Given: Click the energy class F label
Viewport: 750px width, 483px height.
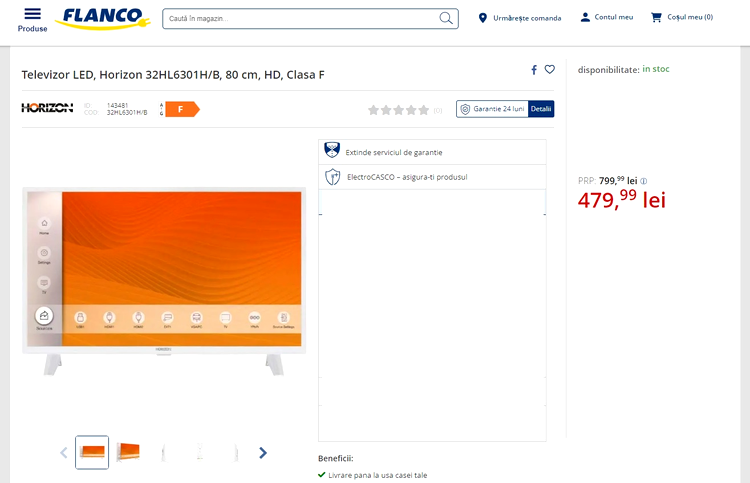Looking at the screenshot, I should pos(182,109).
